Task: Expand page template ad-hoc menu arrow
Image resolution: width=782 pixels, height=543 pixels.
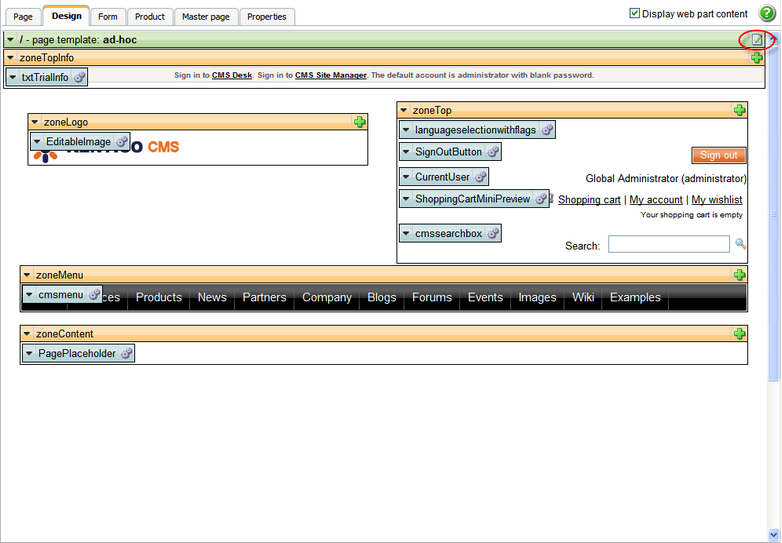Action: 10,39
